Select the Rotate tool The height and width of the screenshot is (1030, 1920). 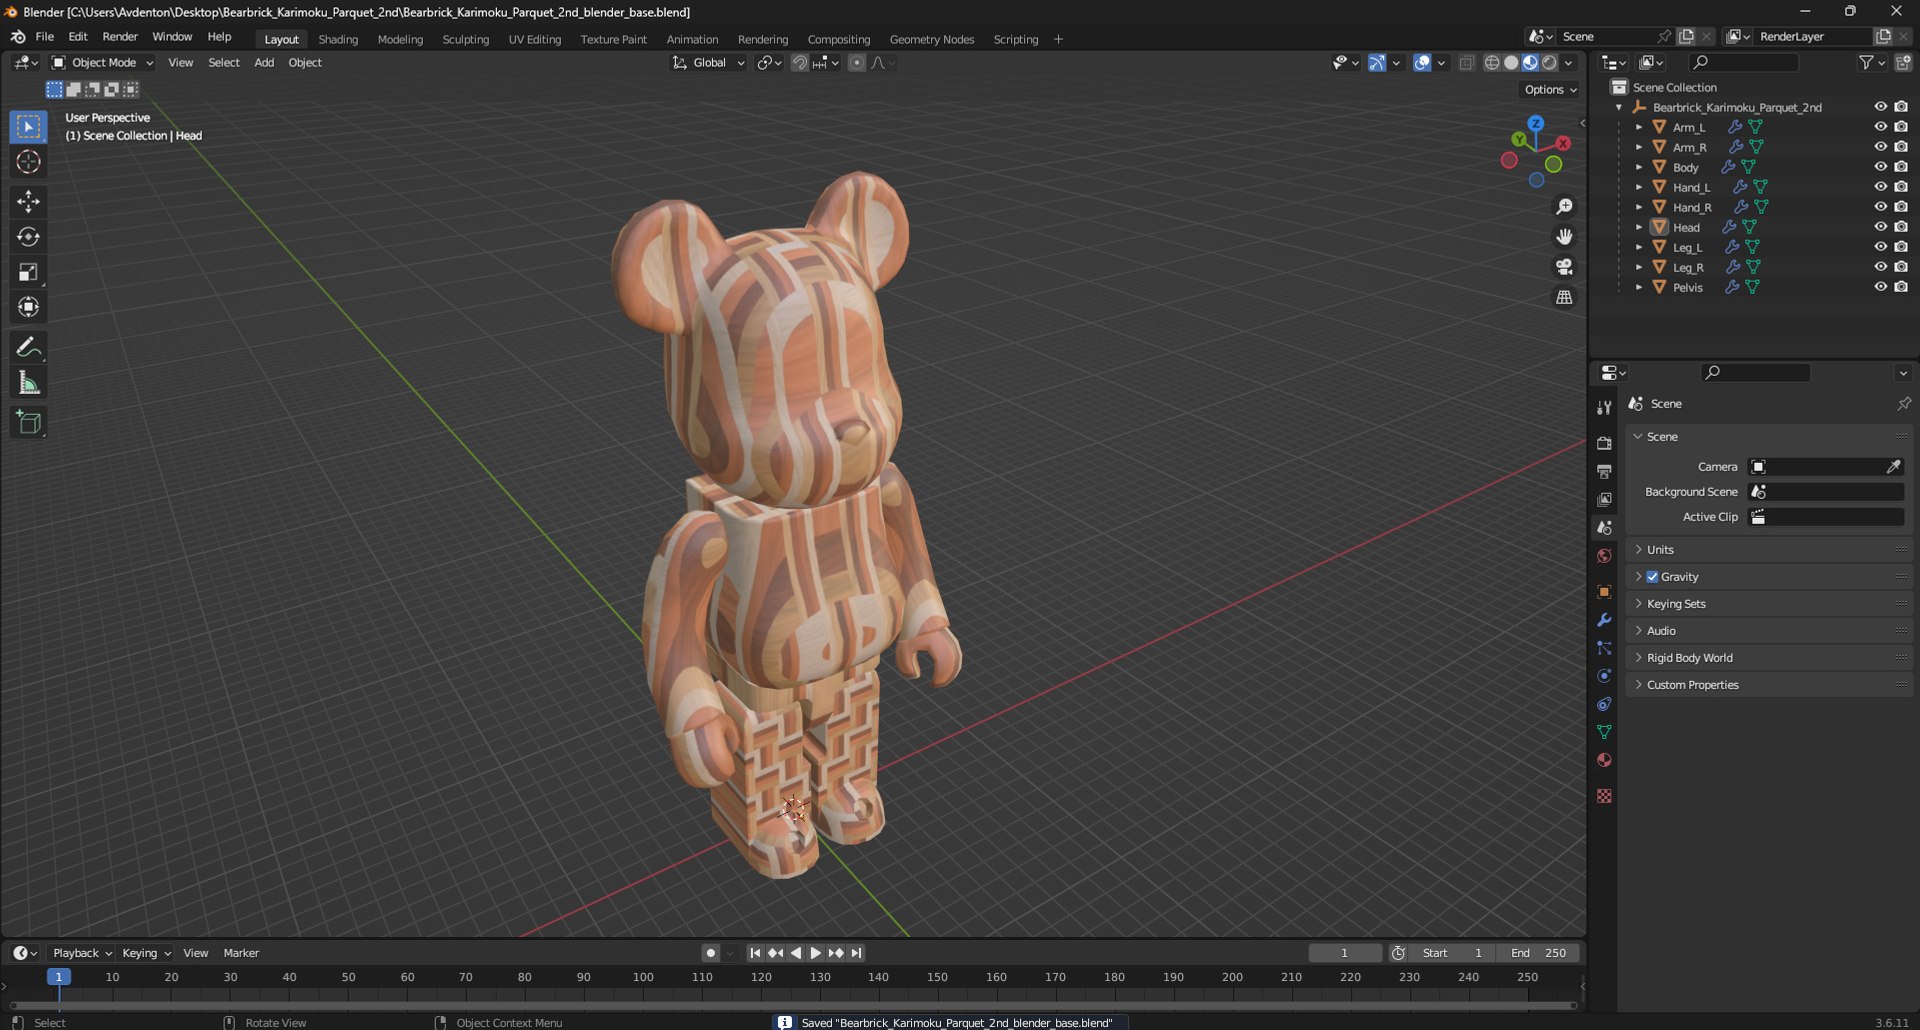28,237
